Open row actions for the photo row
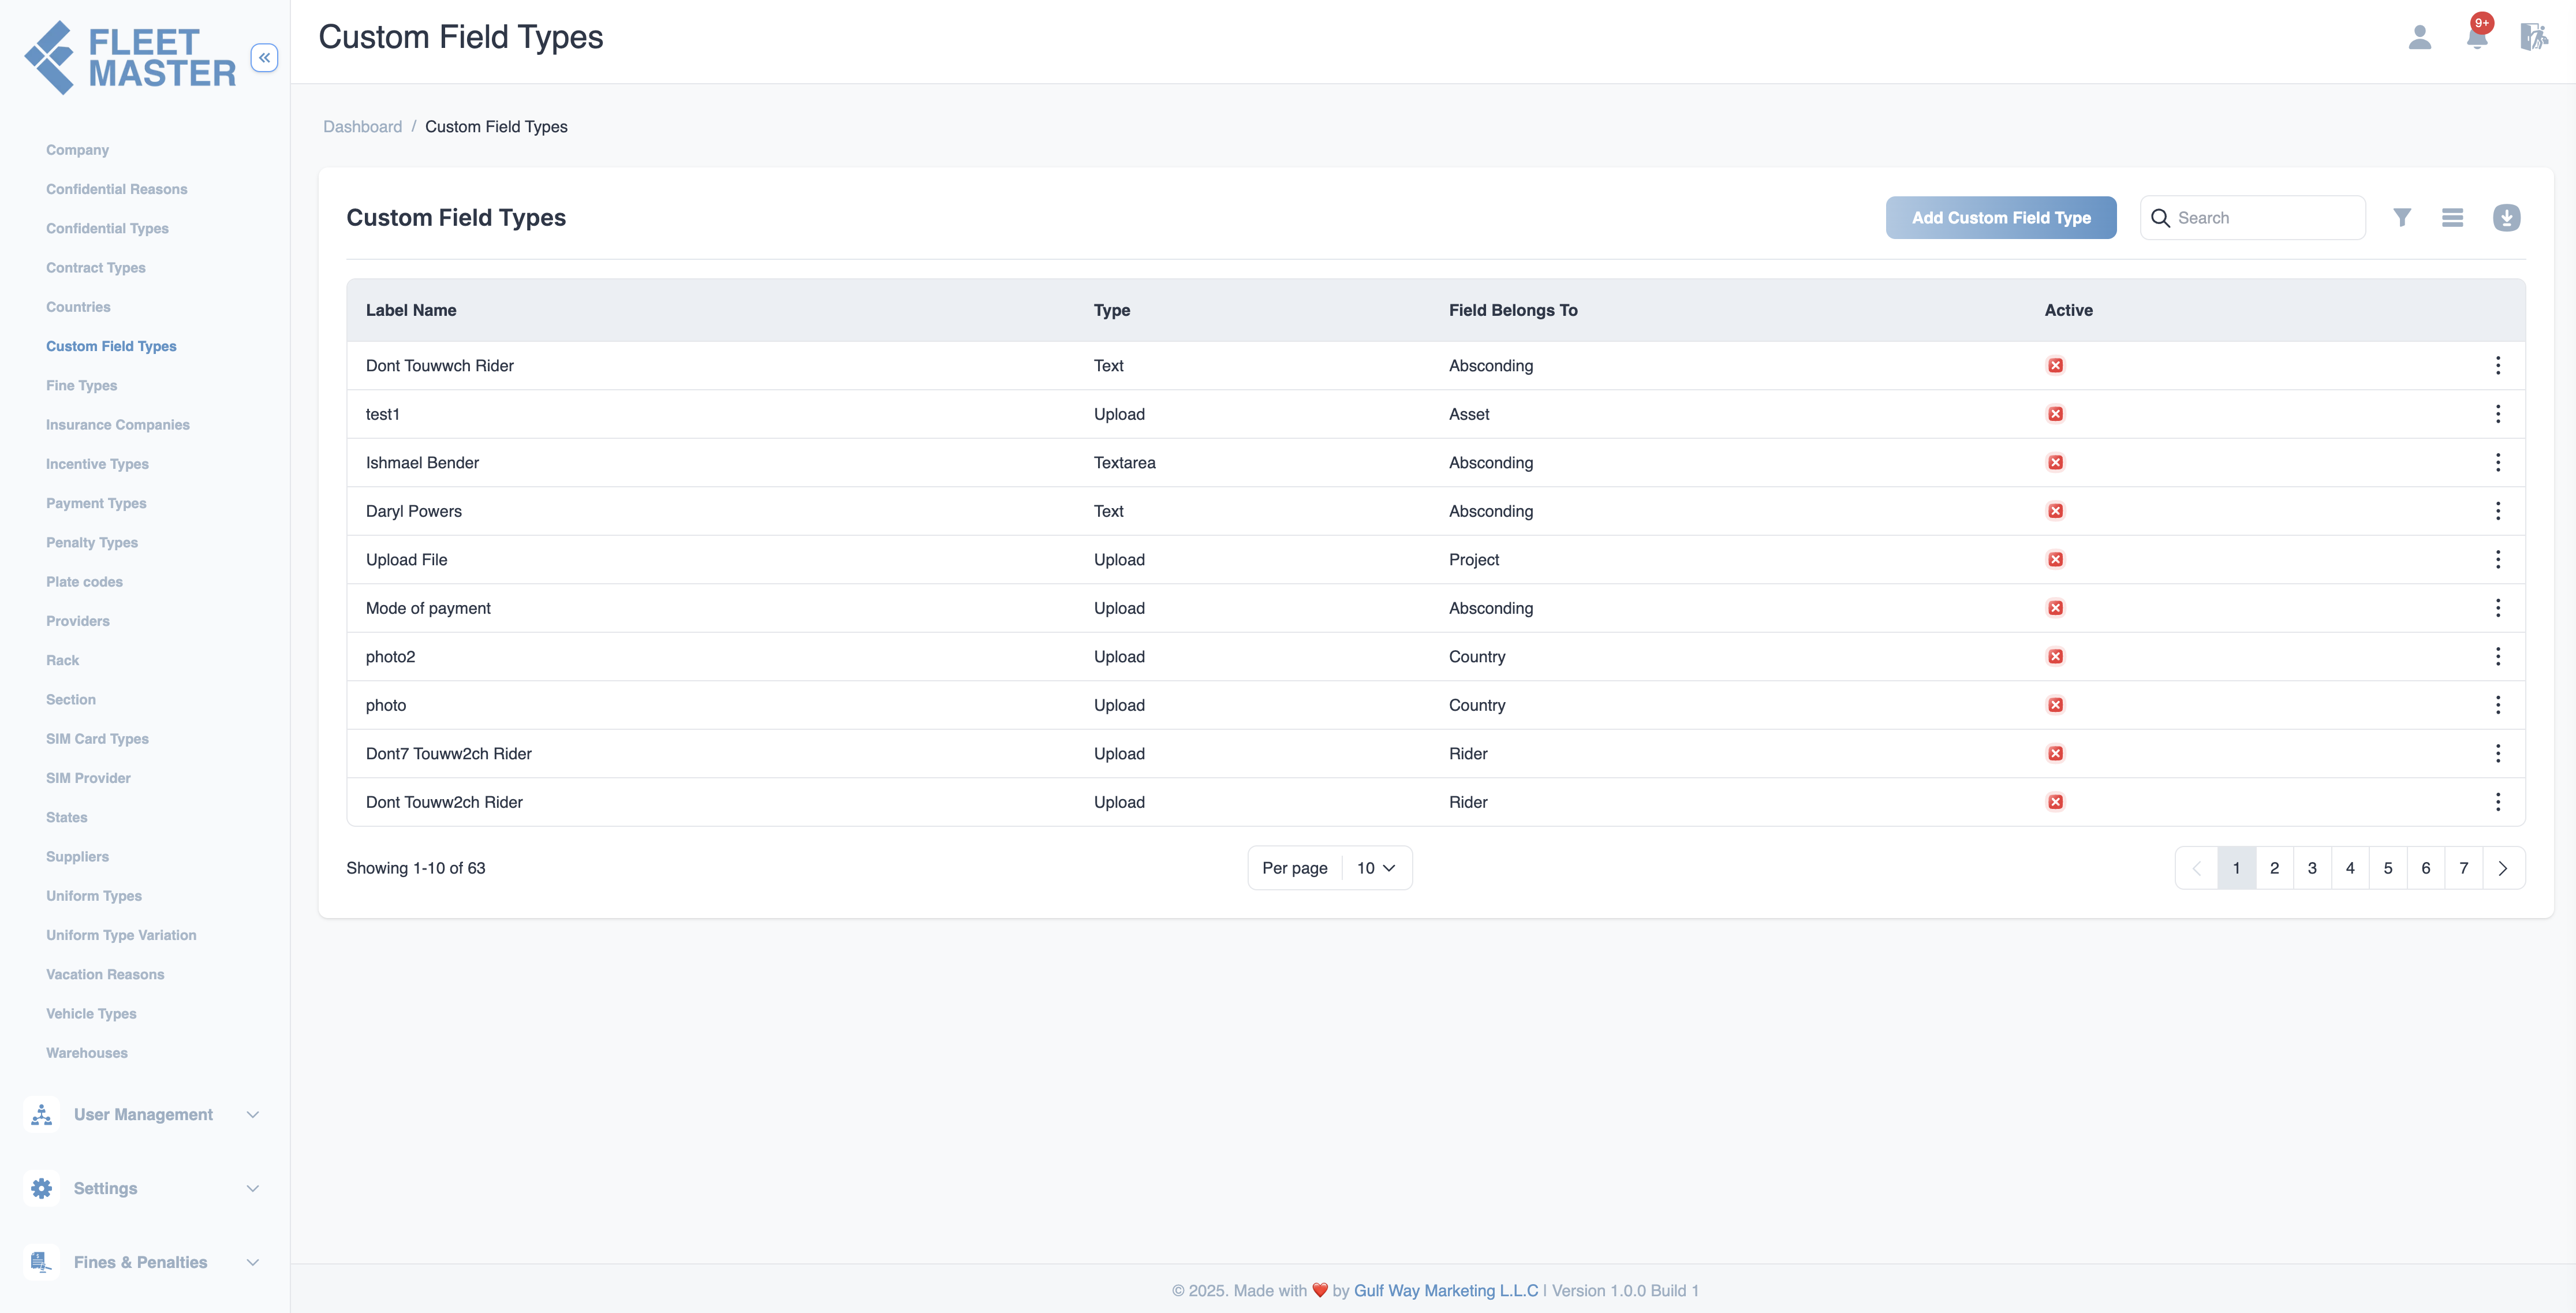 tap(2497, 705)
